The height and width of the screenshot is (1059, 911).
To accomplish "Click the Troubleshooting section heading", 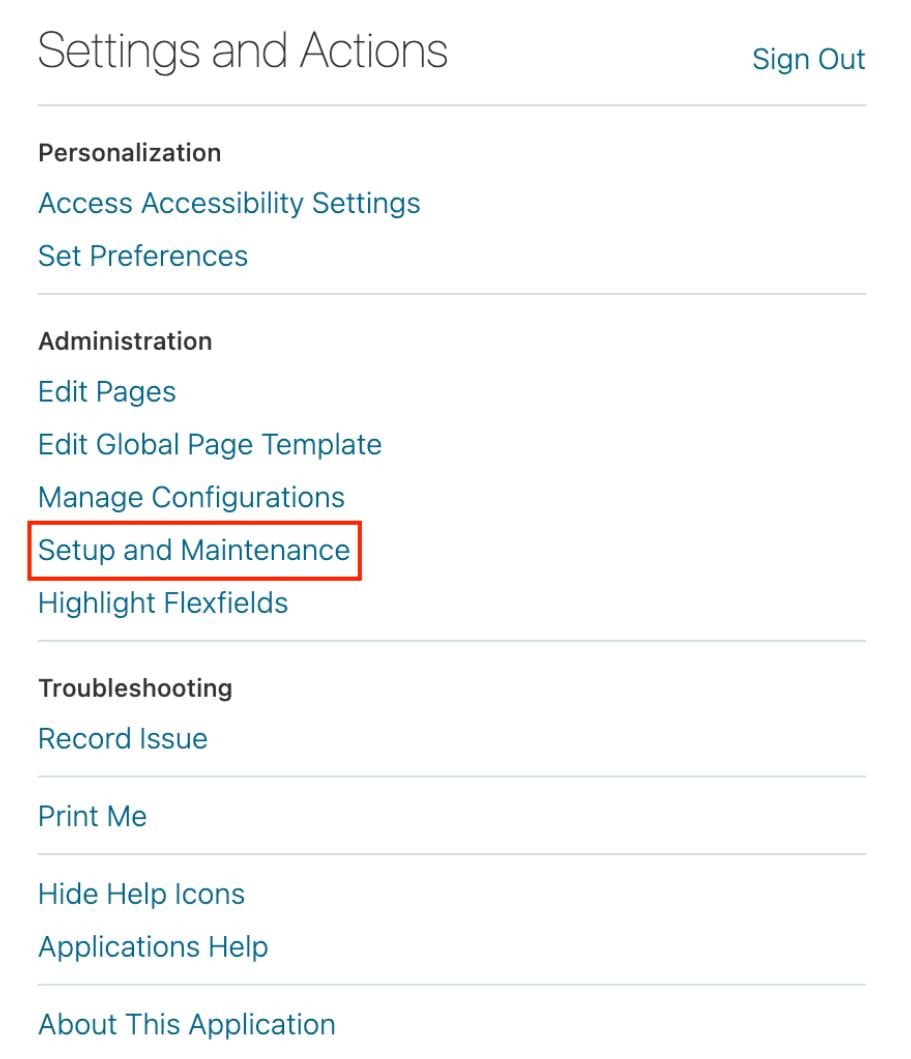I will click(135, 688).
